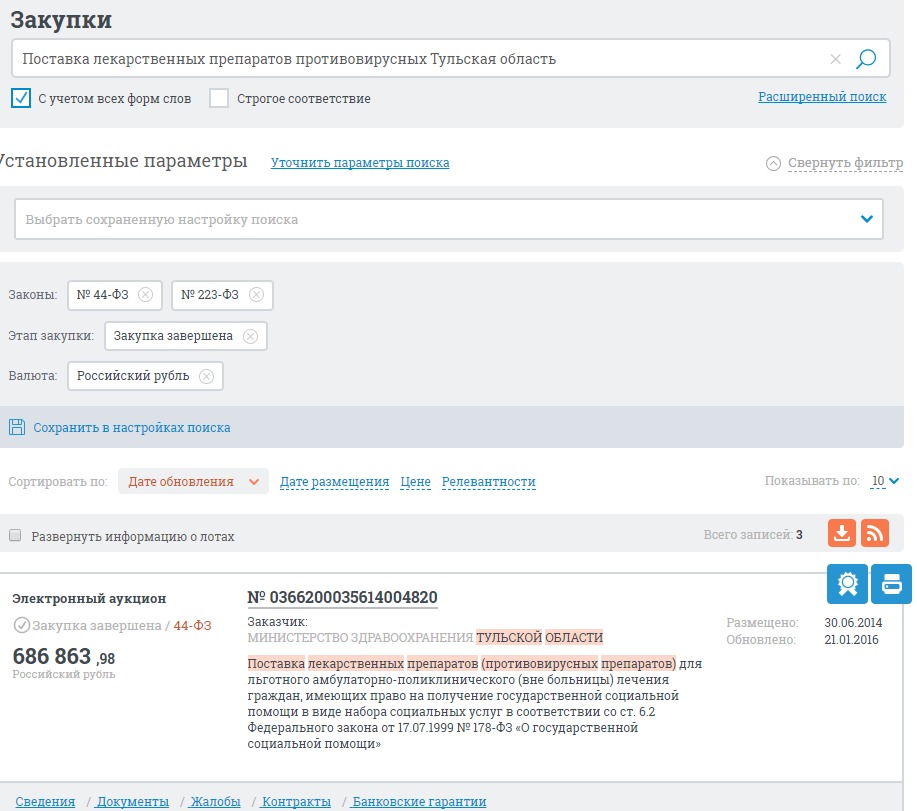The width and height of the screenshot is (917, 811).
Task: Click the blue certificate badge icon
Action: click(847, 584)
